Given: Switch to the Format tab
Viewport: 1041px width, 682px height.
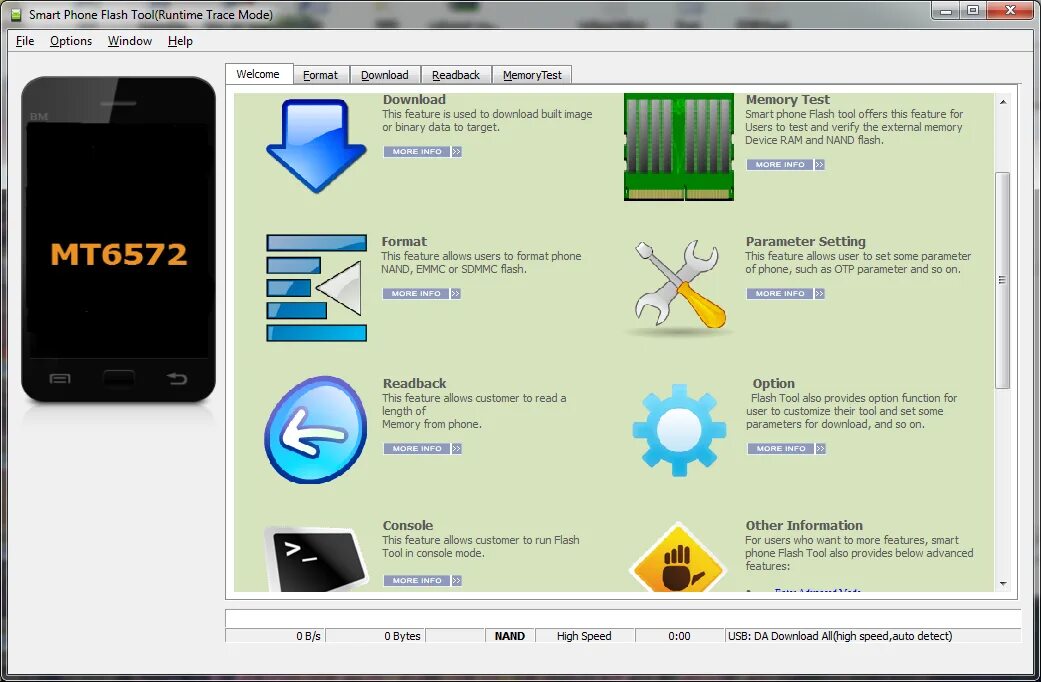Looking at the screenshot, I should tap(321, 75).
